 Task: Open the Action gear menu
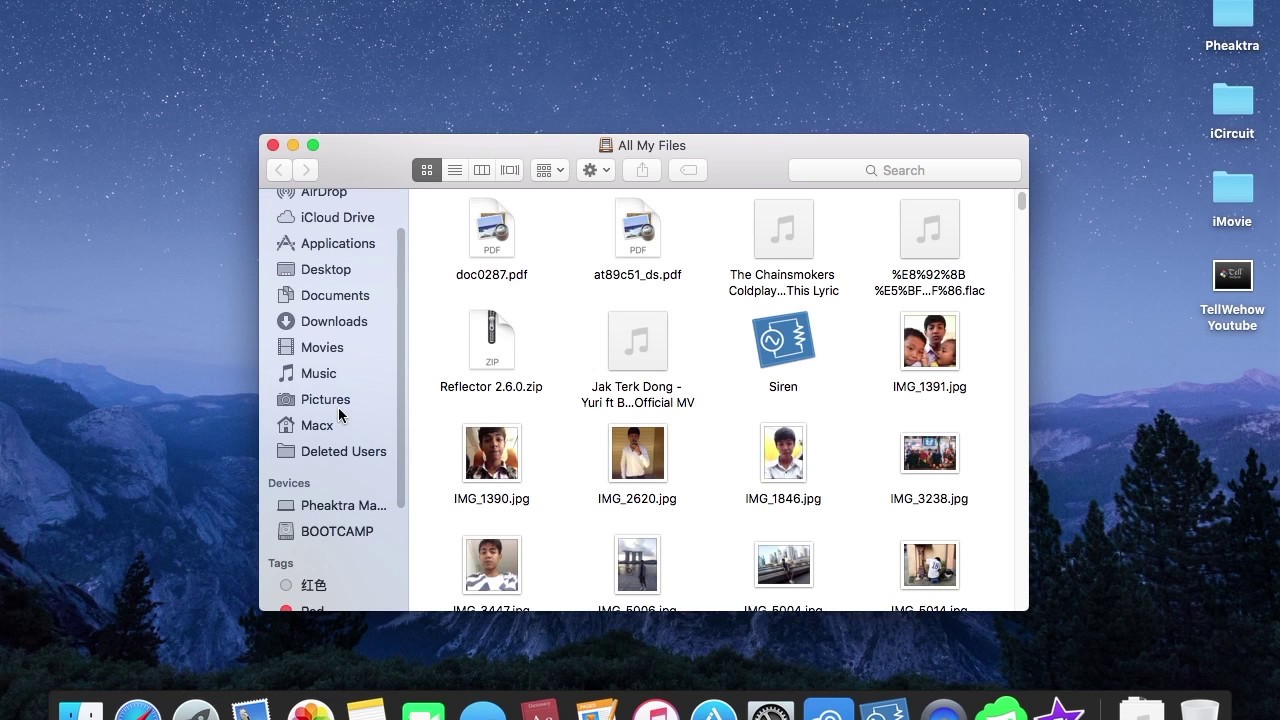point(596,170)
